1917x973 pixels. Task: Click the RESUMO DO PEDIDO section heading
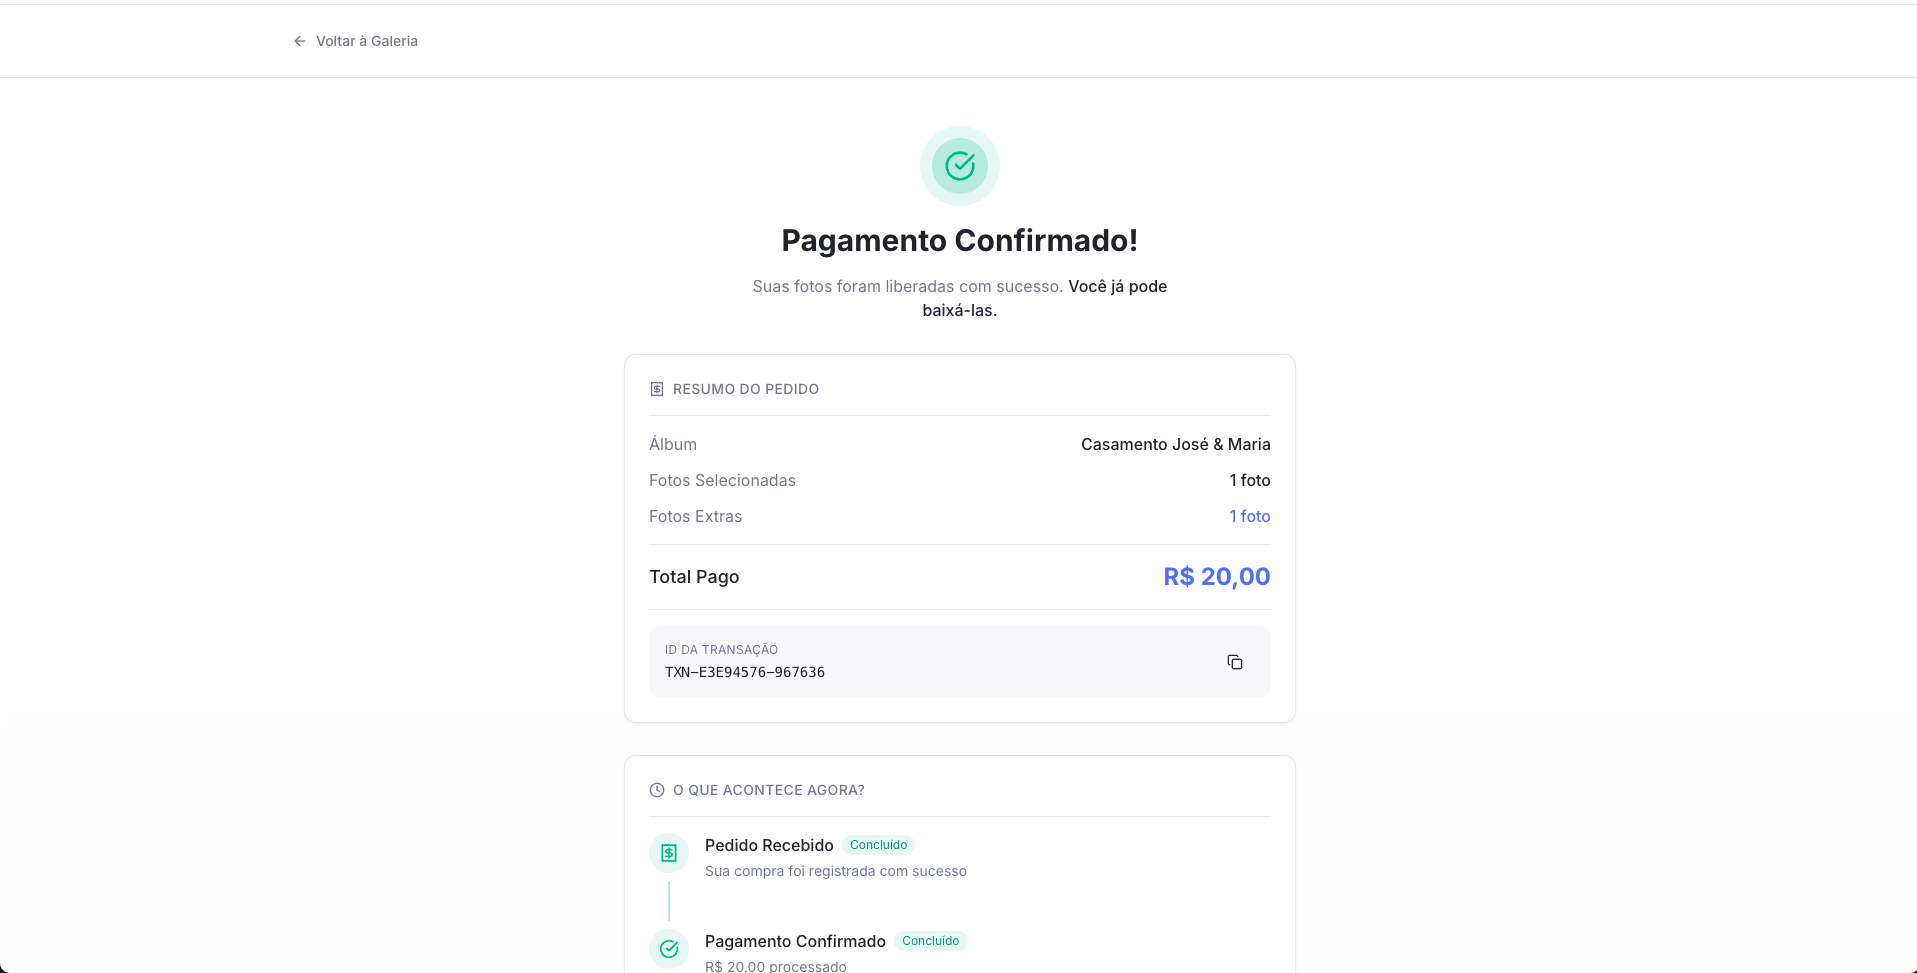(746, 389)
